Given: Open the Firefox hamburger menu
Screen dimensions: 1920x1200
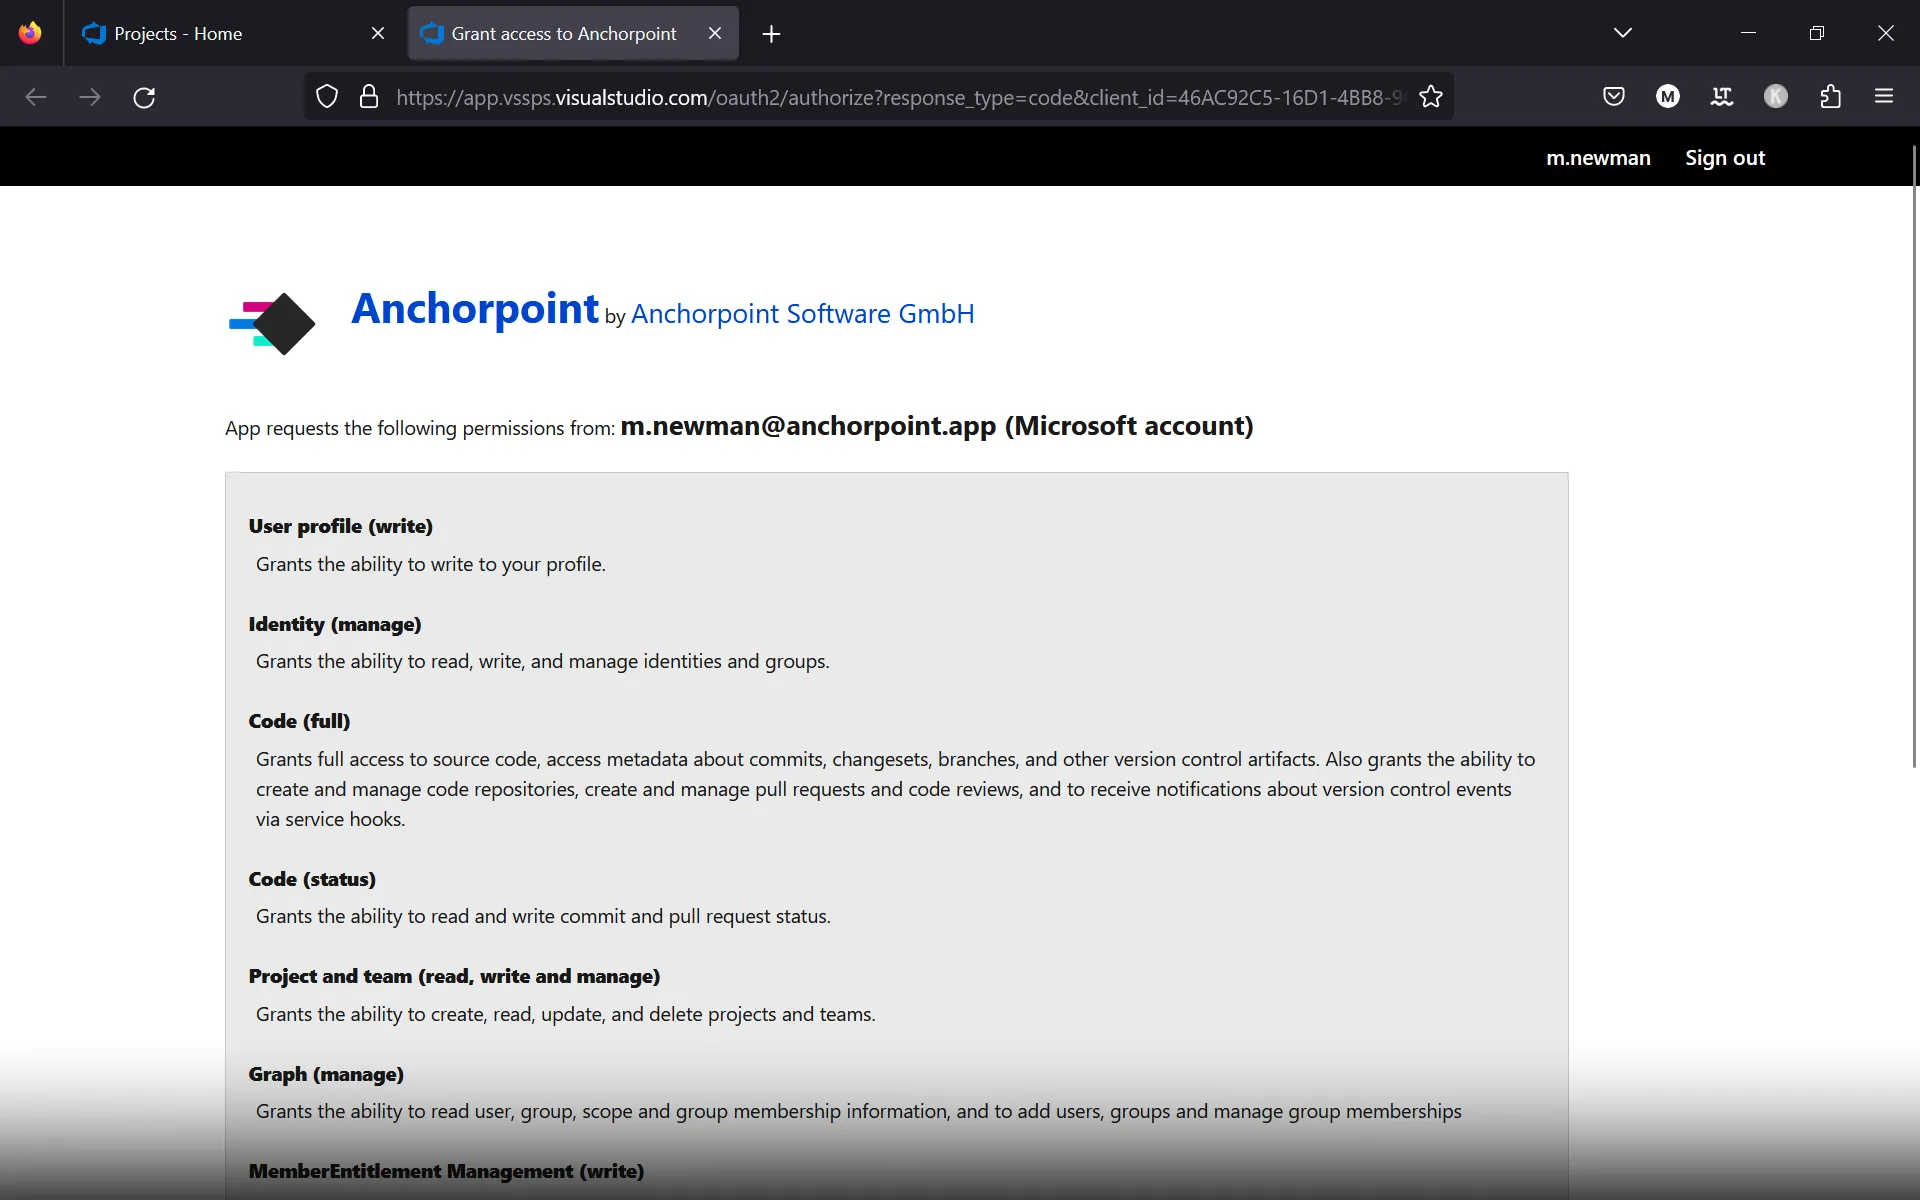Looking at the screenshot, I should click(x=1884, y=96).
